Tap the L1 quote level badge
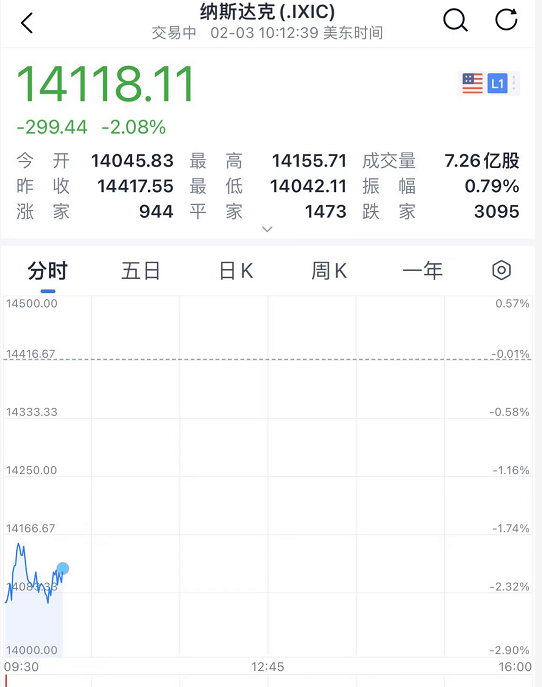The image size is (542, 687). point(497,83)
